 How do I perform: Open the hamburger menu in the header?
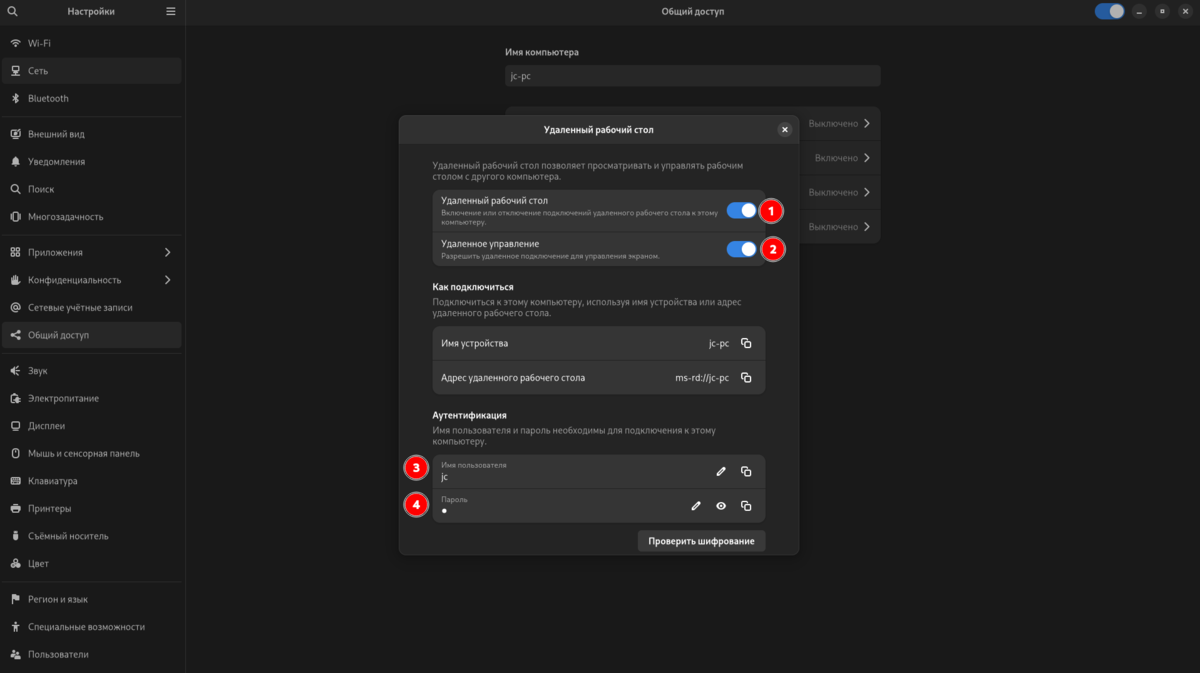[170, 11]
